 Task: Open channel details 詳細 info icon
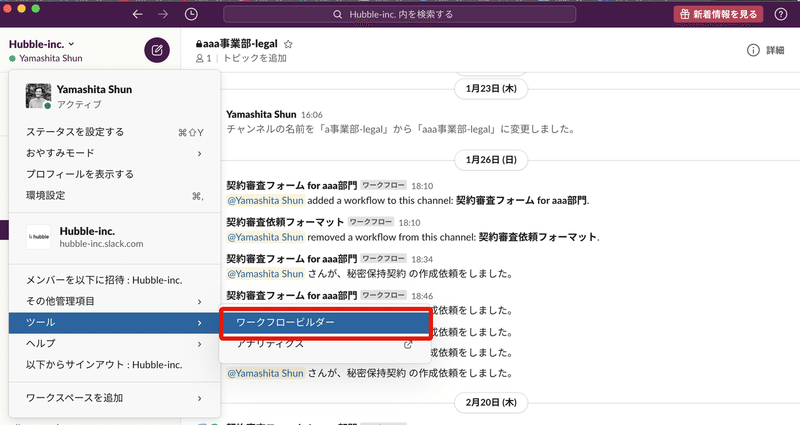765,50
